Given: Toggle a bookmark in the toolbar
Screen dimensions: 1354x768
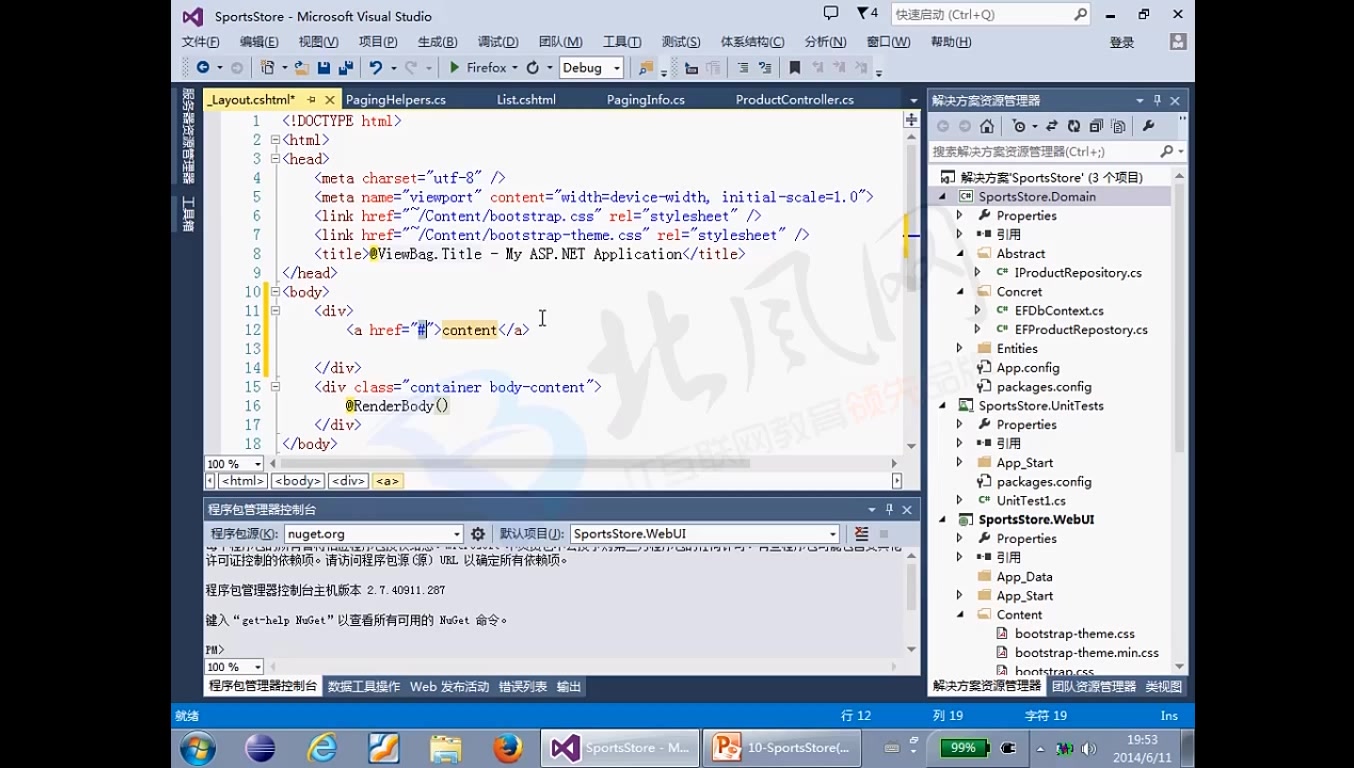Looking at the screenshot, I should pos(795,67).
